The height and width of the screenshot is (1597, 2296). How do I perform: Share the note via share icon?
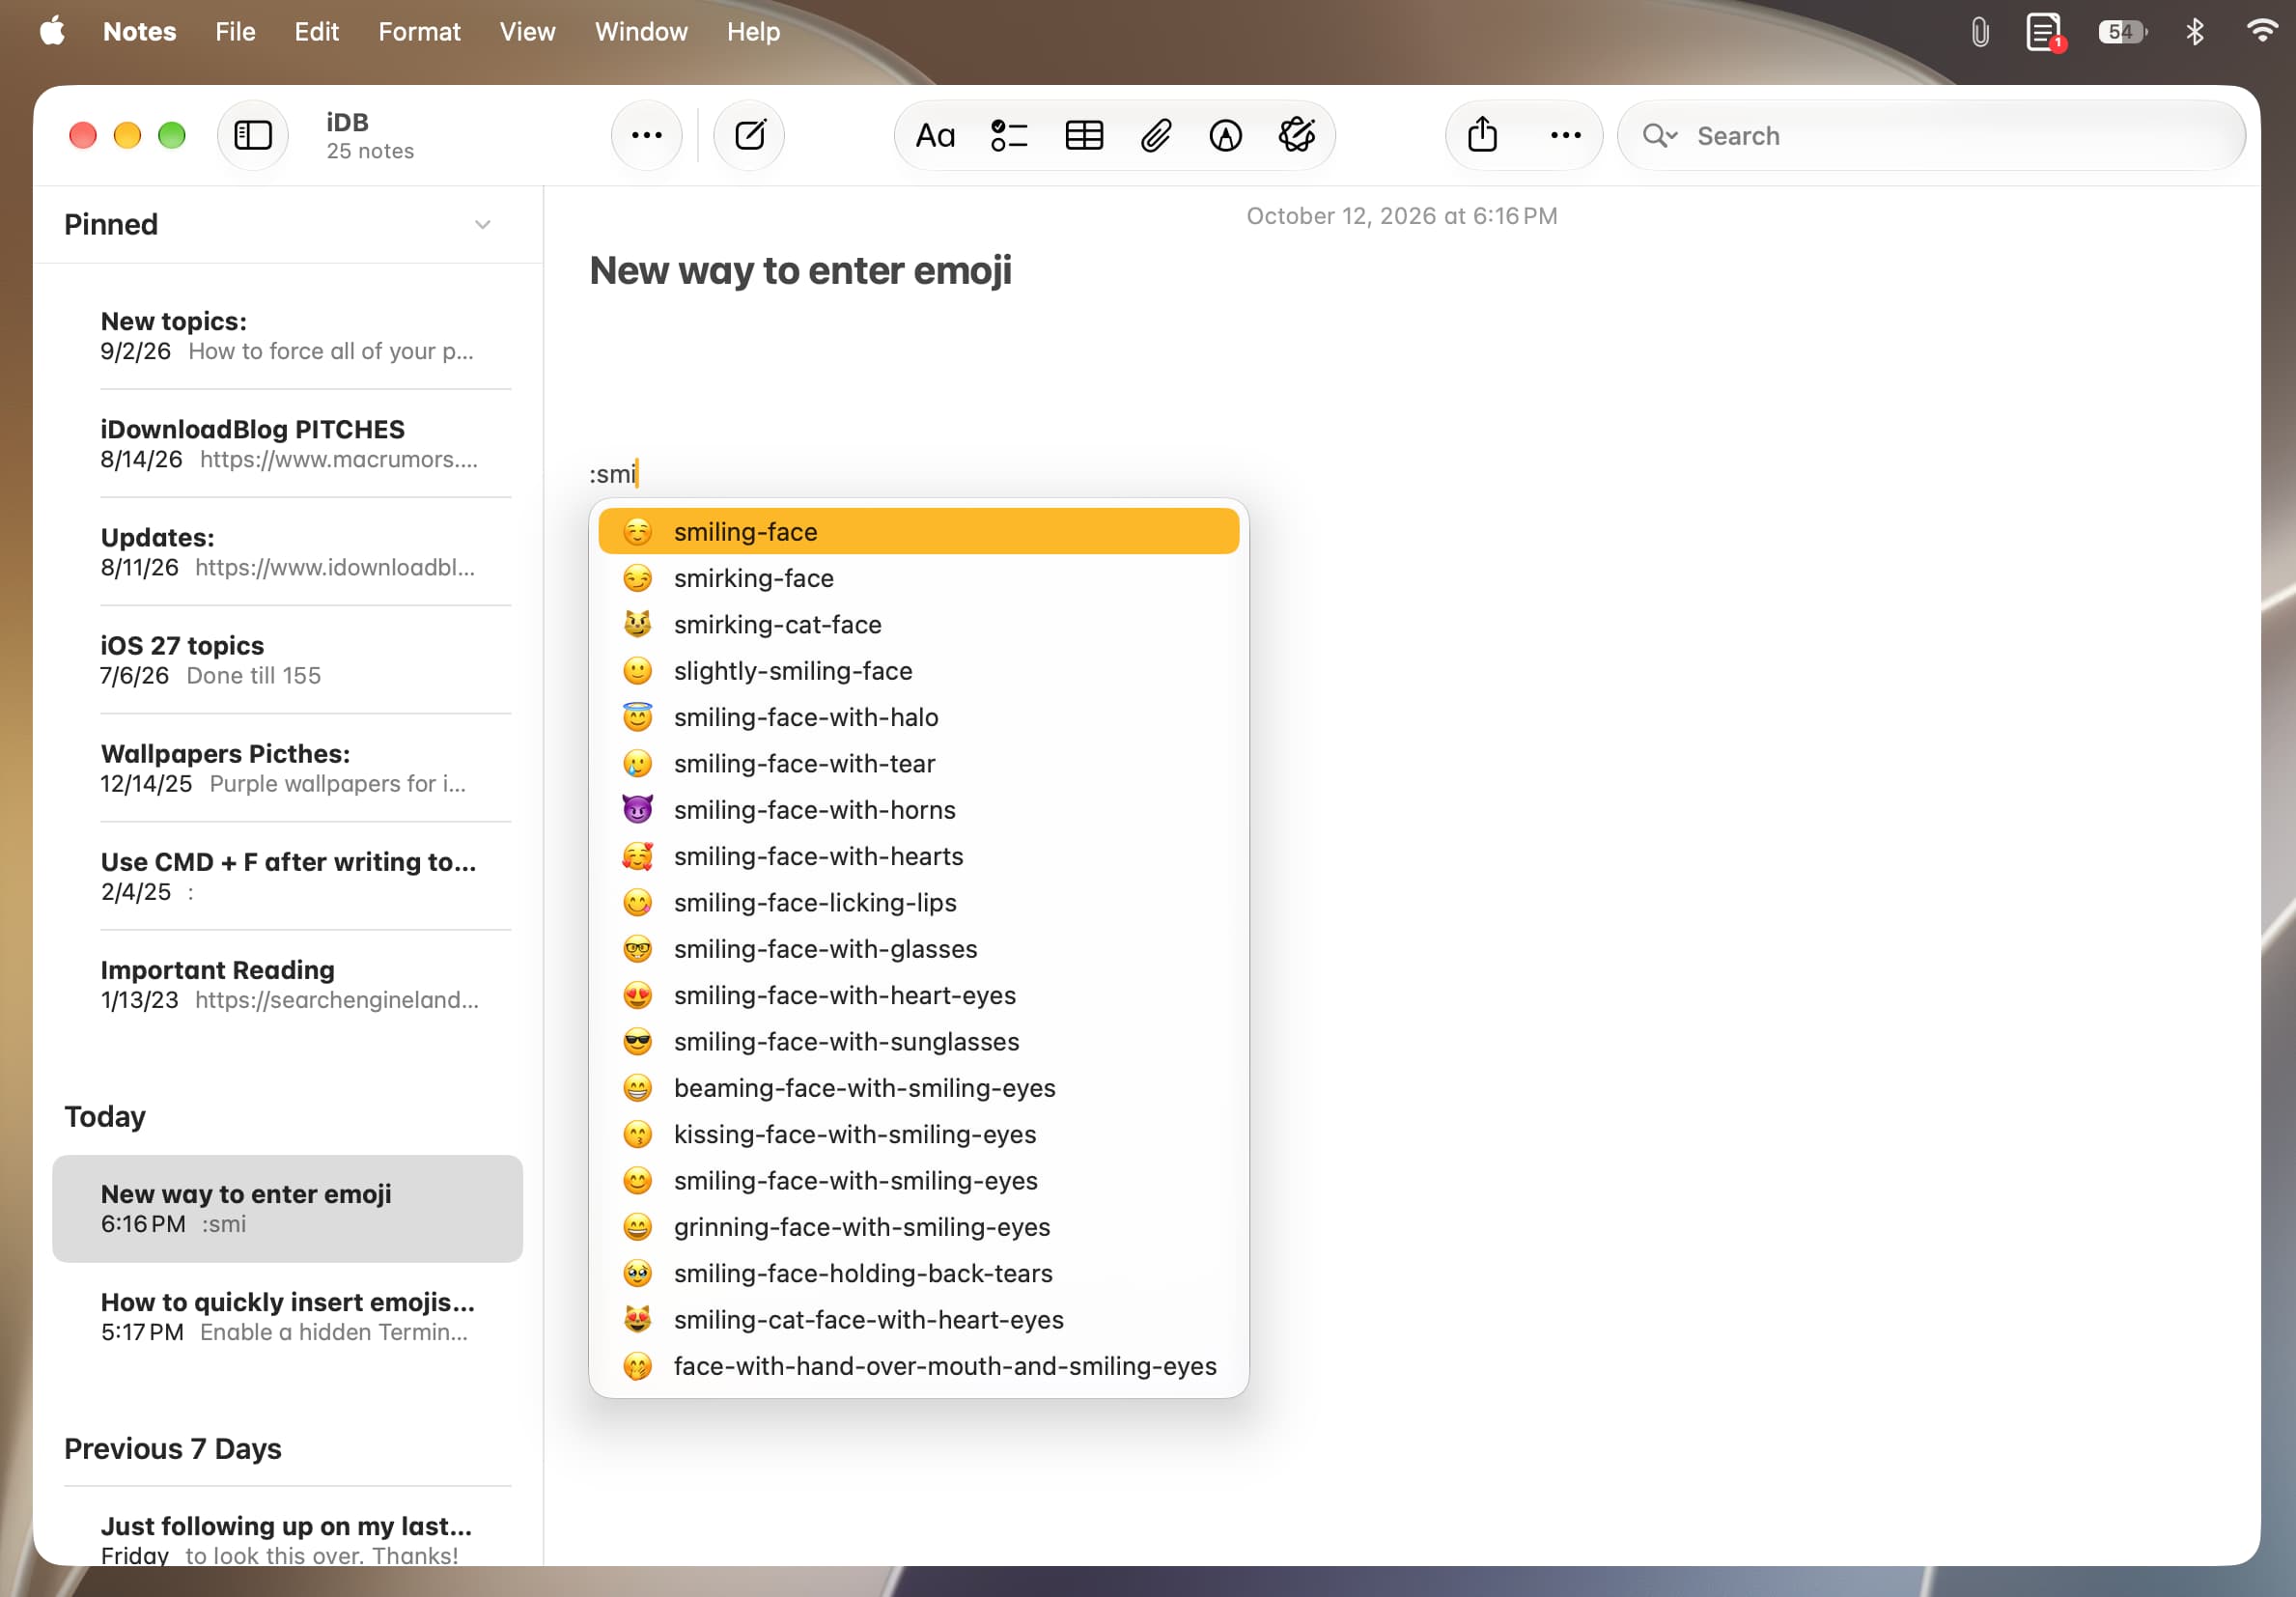pyautogui.click(x=1482, y=135)
